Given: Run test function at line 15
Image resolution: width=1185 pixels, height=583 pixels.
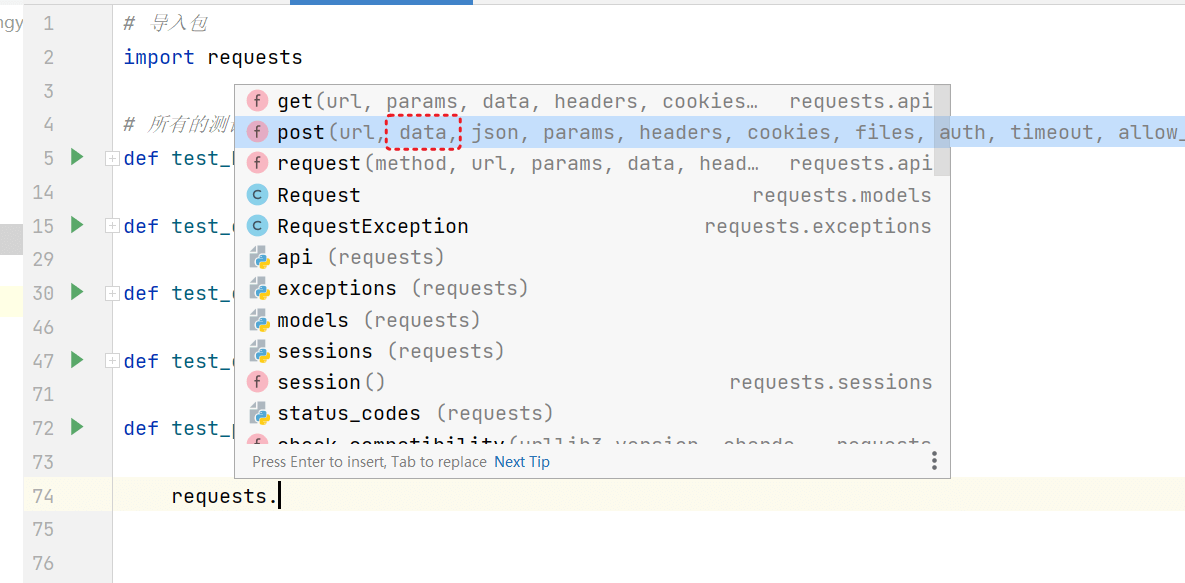Looking at the screenshot, I should [77, 225].
